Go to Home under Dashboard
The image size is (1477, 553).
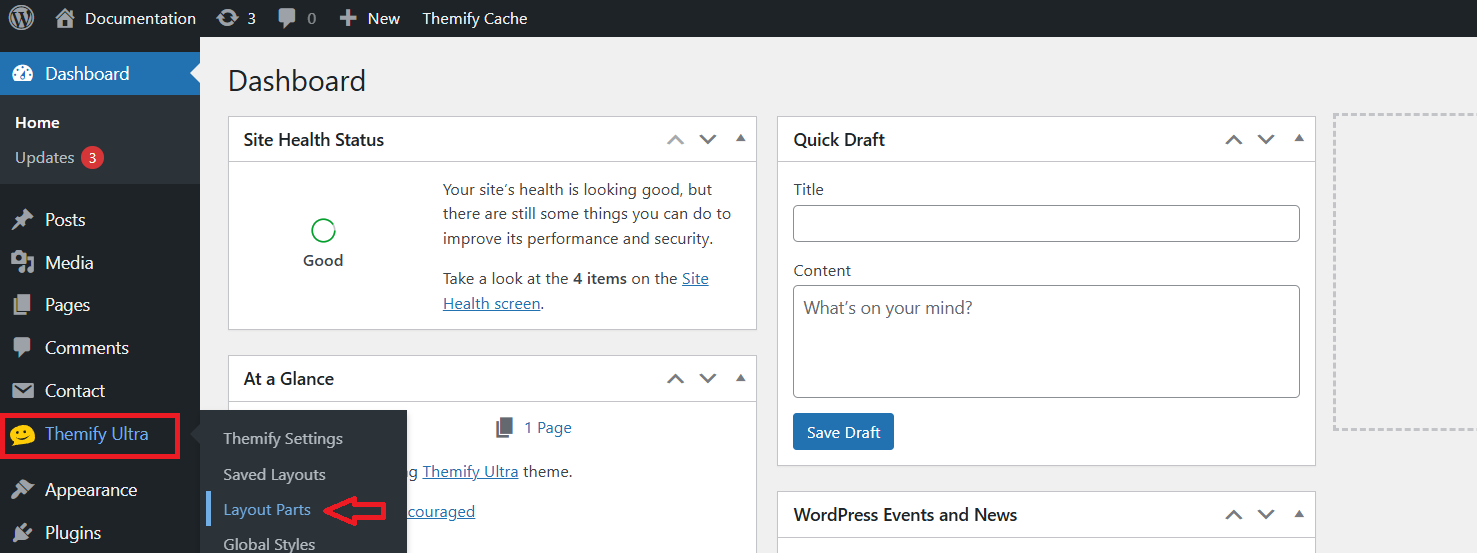tap(38, 123)
